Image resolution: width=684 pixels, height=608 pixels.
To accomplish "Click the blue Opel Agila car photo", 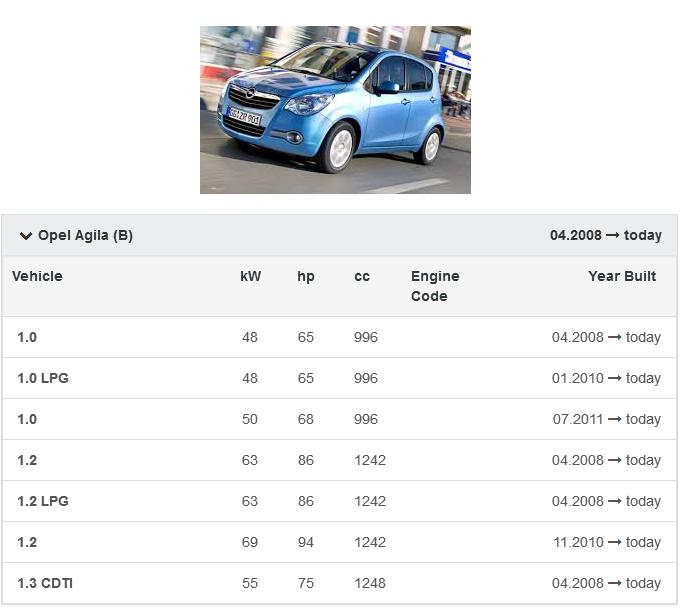I will click(x=335, y=110).
